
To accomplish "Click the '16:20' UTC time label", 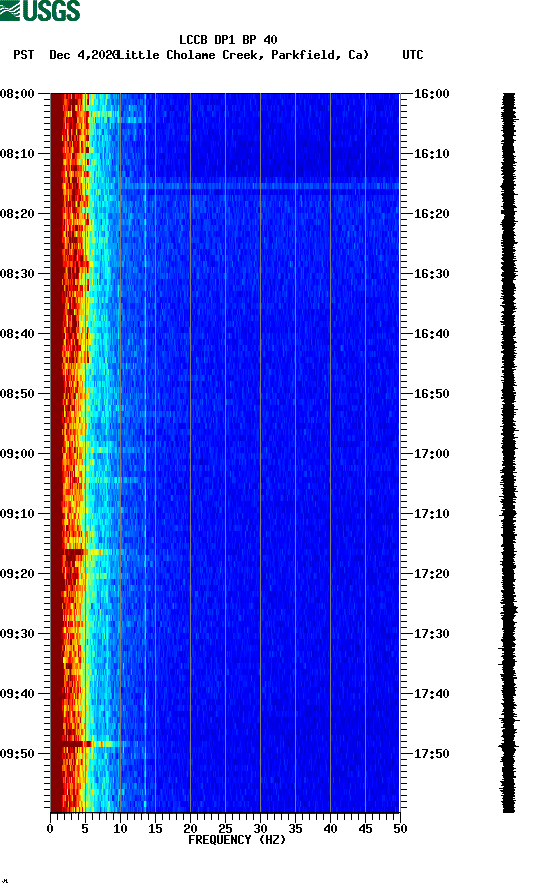I will coord(431,213).
